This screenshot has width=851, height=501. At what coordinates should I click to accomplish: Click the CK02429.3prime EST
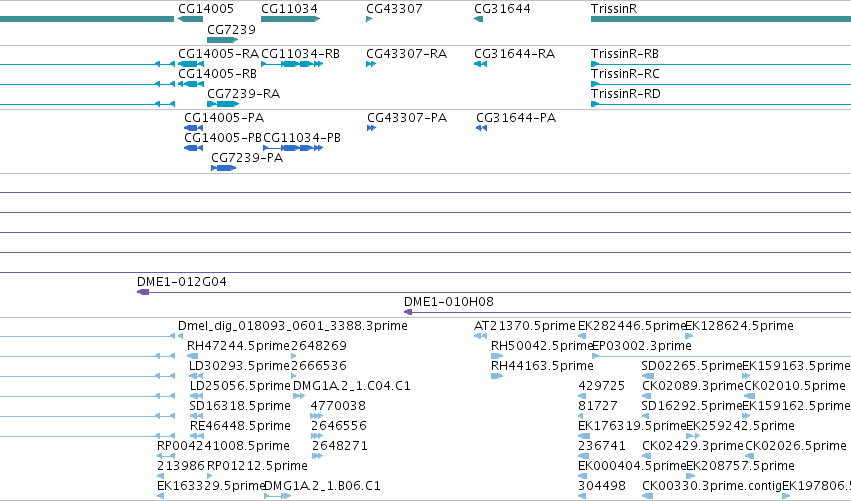(646, 456)
